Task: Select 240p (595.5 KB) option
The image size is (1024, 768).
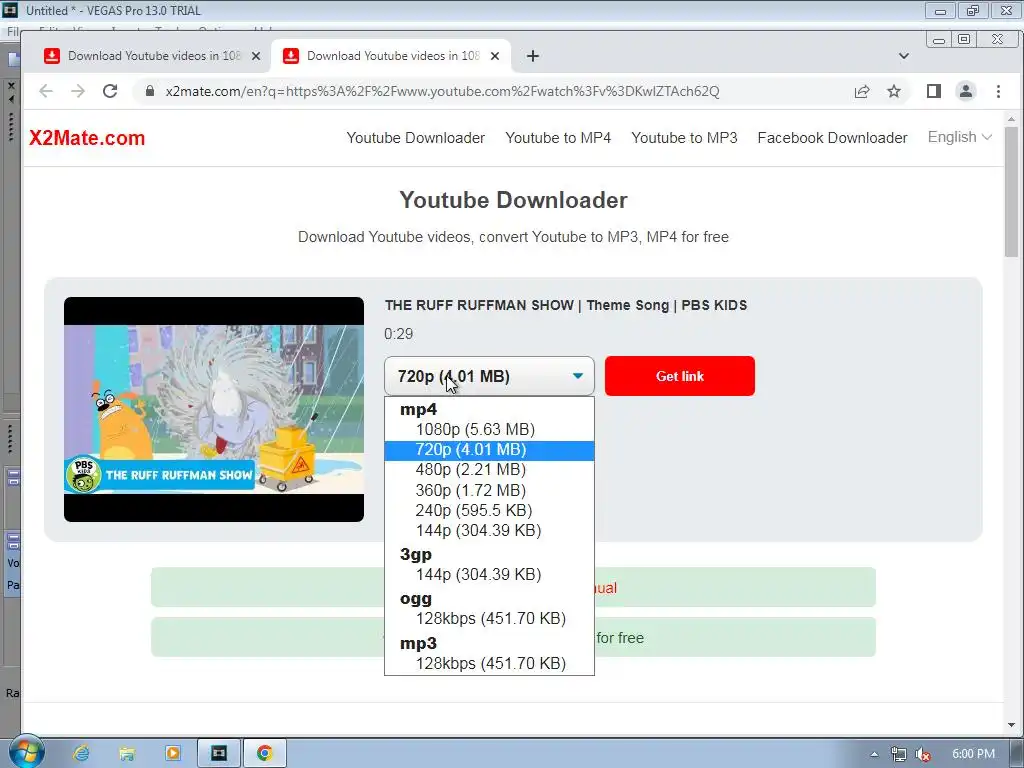Action: click(489, 510)
